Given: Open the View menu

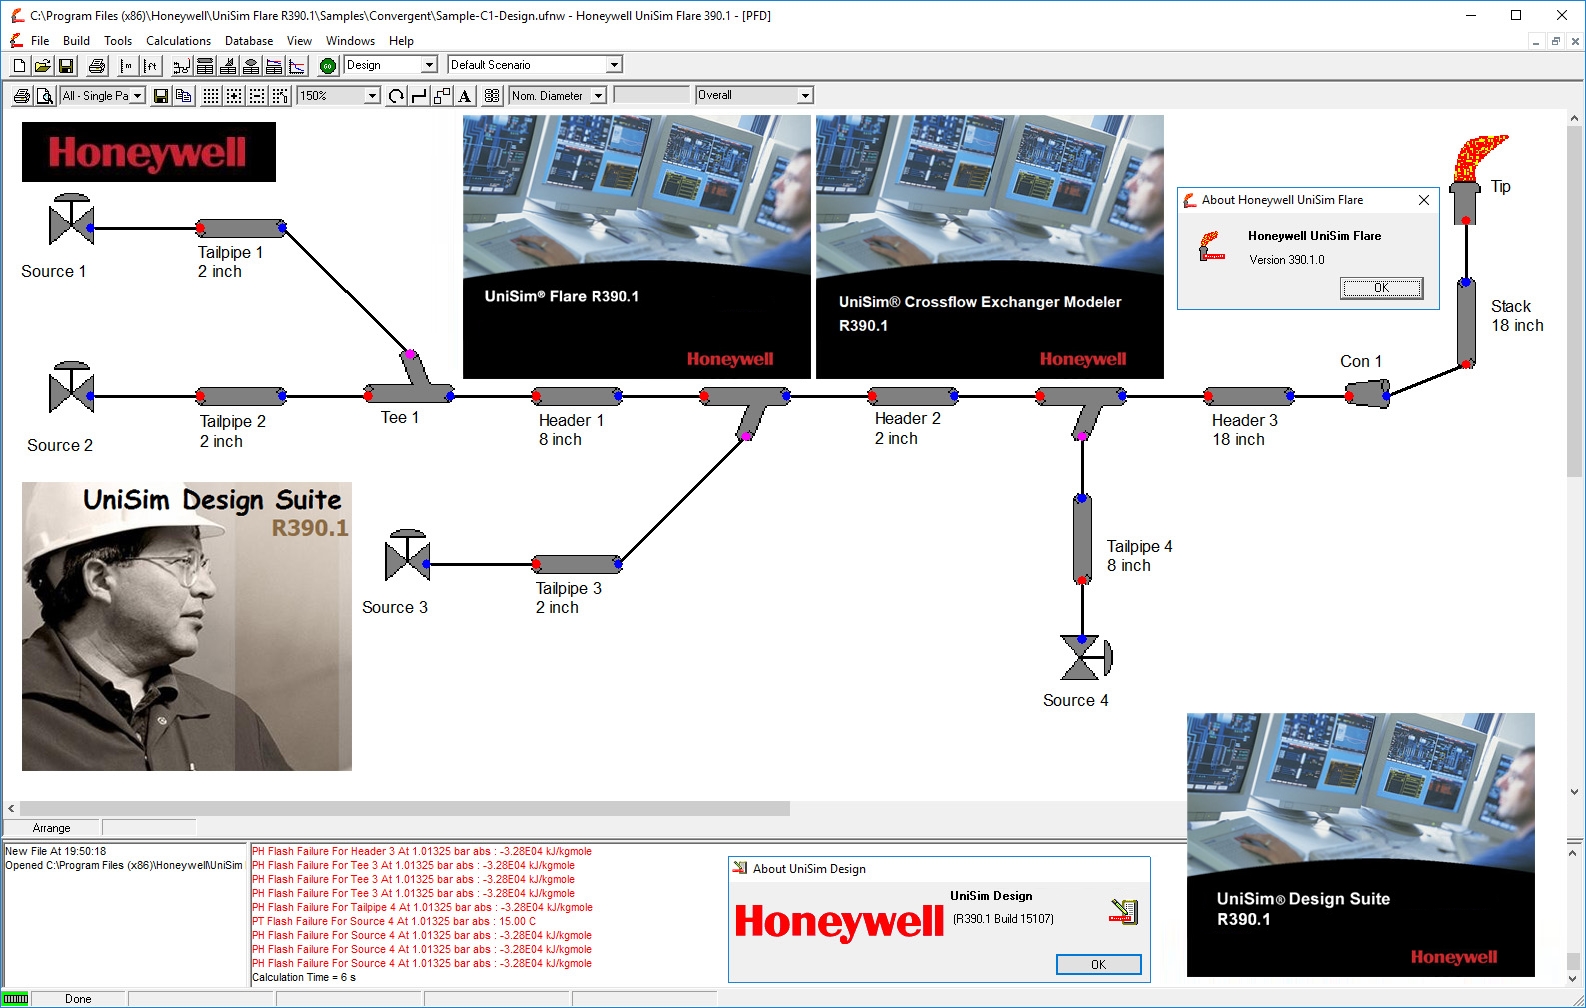Looking at the screenshot, I should tap(299, 41).
